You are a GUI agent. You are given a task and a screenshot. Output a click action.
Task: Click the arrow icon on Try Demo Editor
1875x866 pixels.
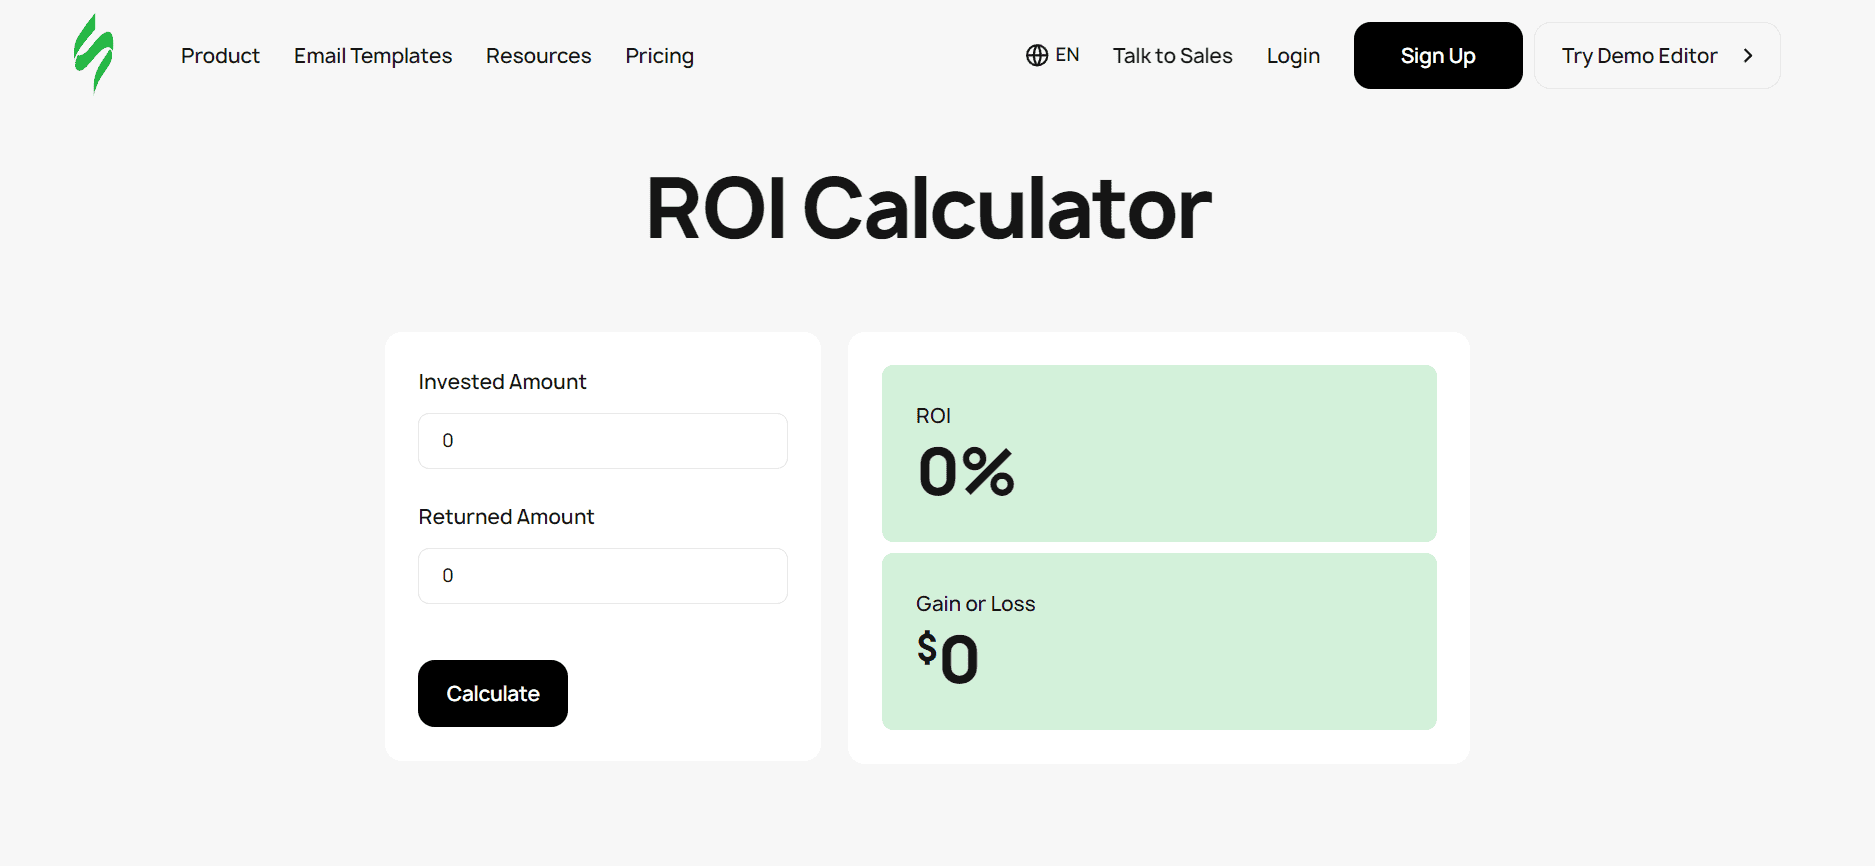click(1748, 55)
